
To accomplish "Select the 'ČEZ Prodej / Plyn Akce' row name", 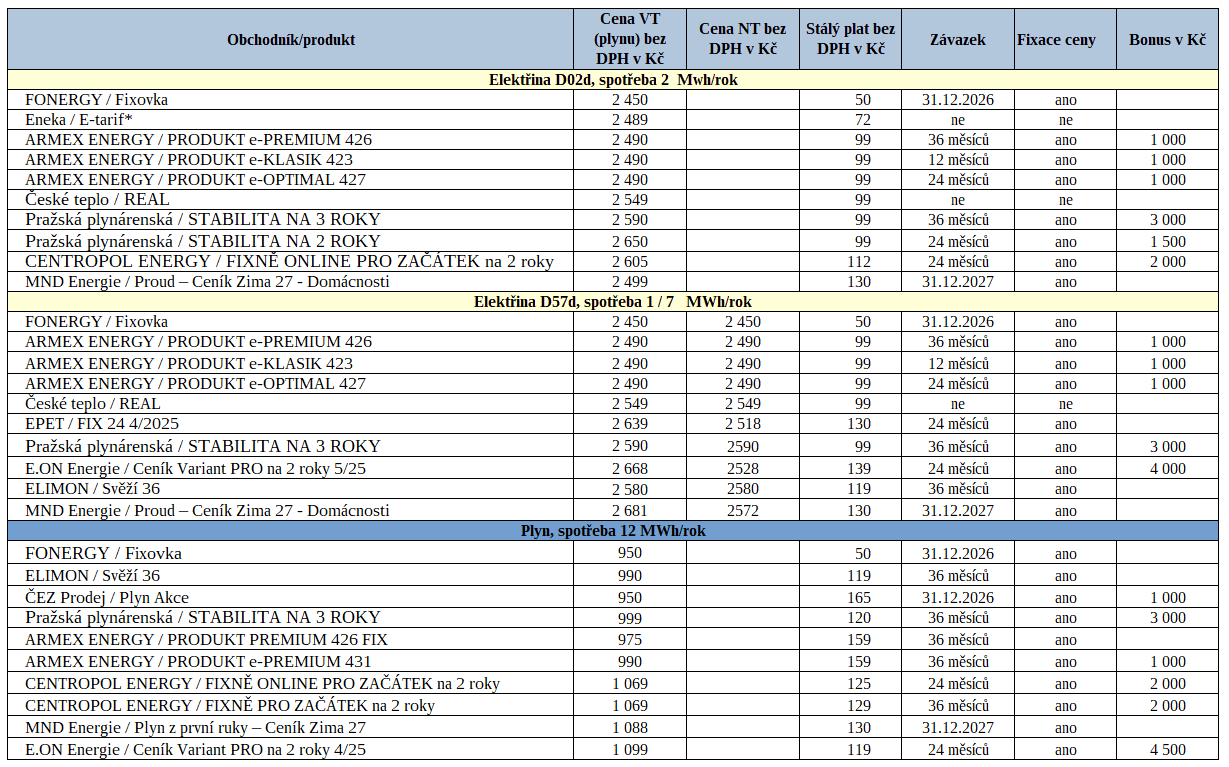I will click(x=107, y=597).
